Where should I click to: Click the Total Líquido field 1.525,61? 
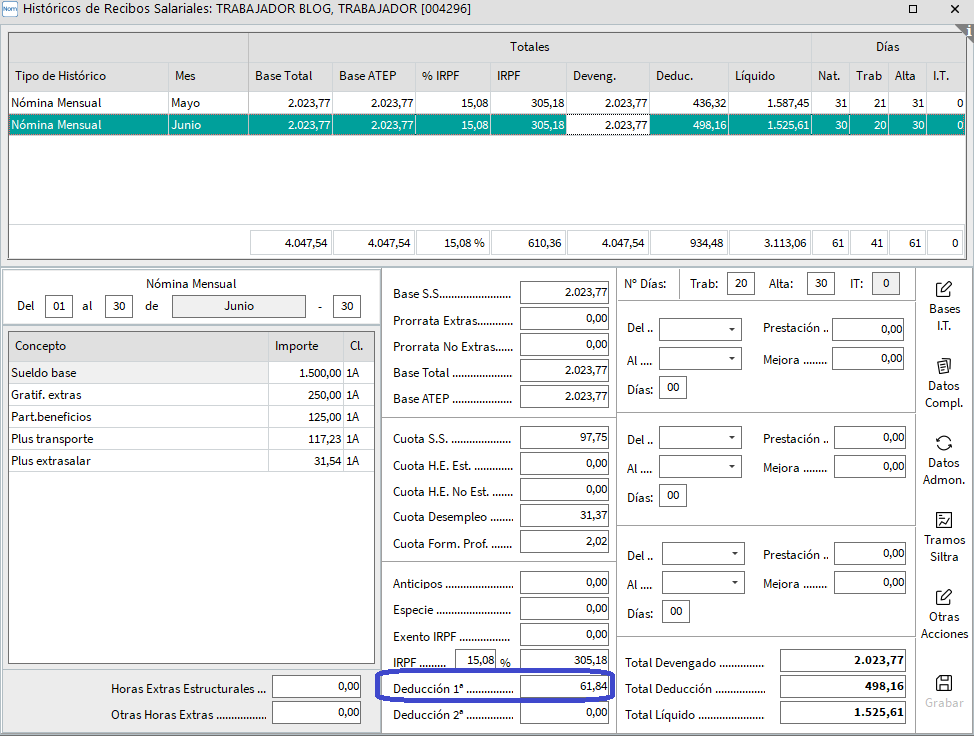tap(843, 713)
